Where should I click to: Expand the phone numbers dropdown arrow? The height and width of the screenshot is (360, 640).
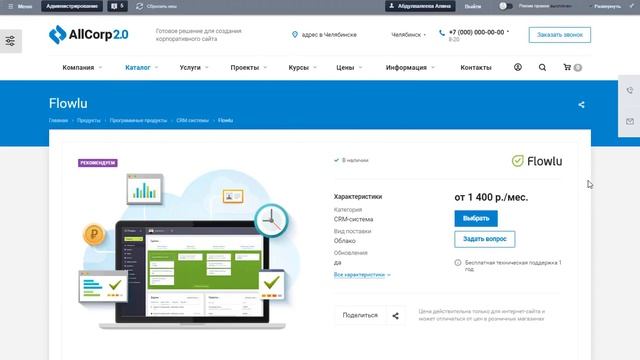coord(508,32)
